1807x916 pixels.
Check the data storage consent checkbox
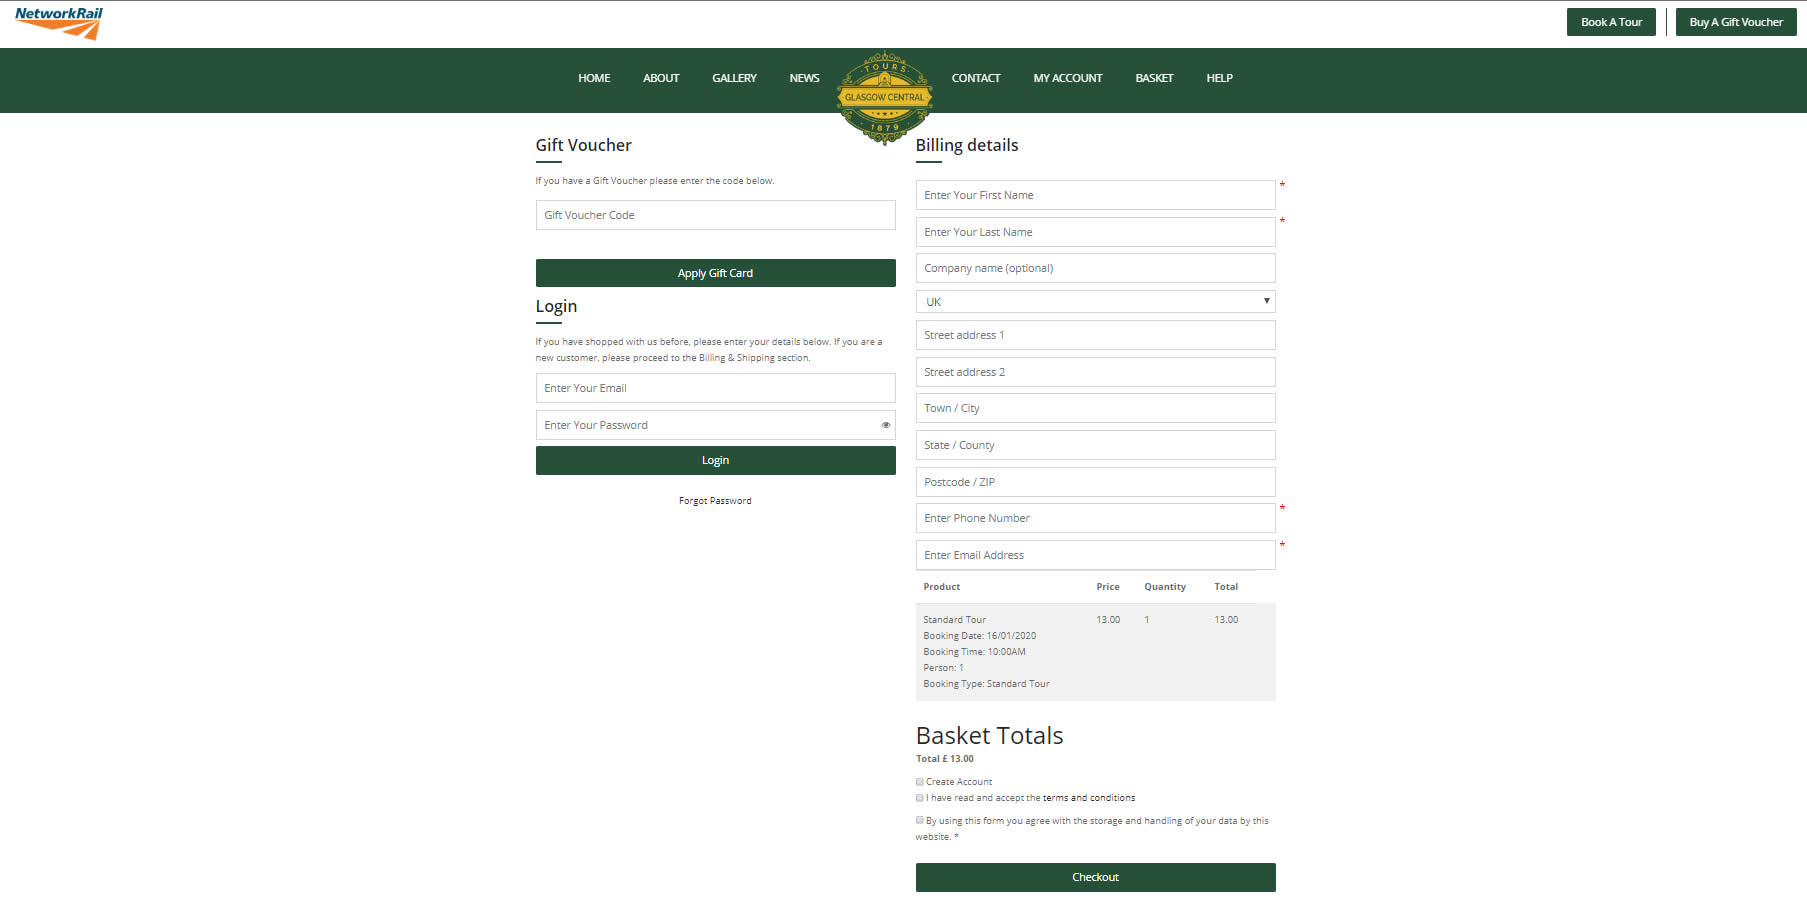click(920, 820)
